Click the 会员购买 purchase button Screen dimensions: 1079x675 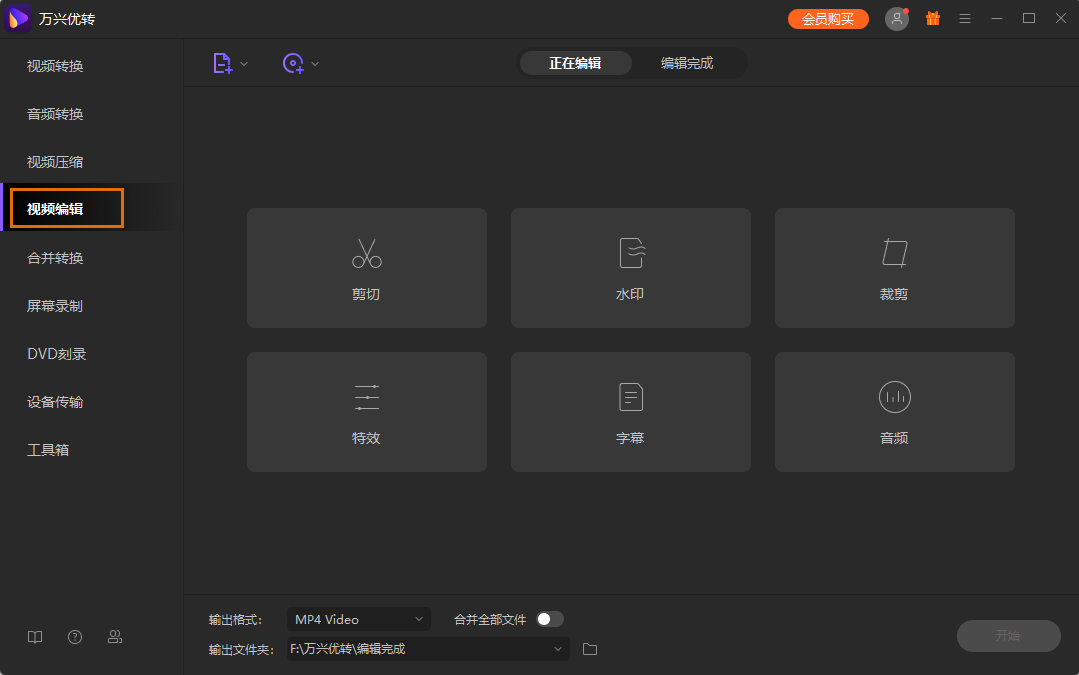point(828,18)
